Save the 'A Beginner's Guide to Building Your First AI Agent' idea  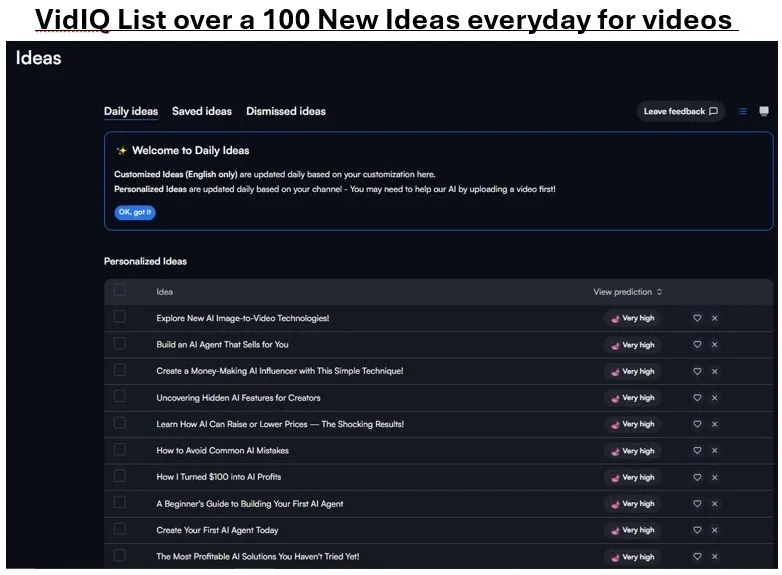tap(697, 504)
